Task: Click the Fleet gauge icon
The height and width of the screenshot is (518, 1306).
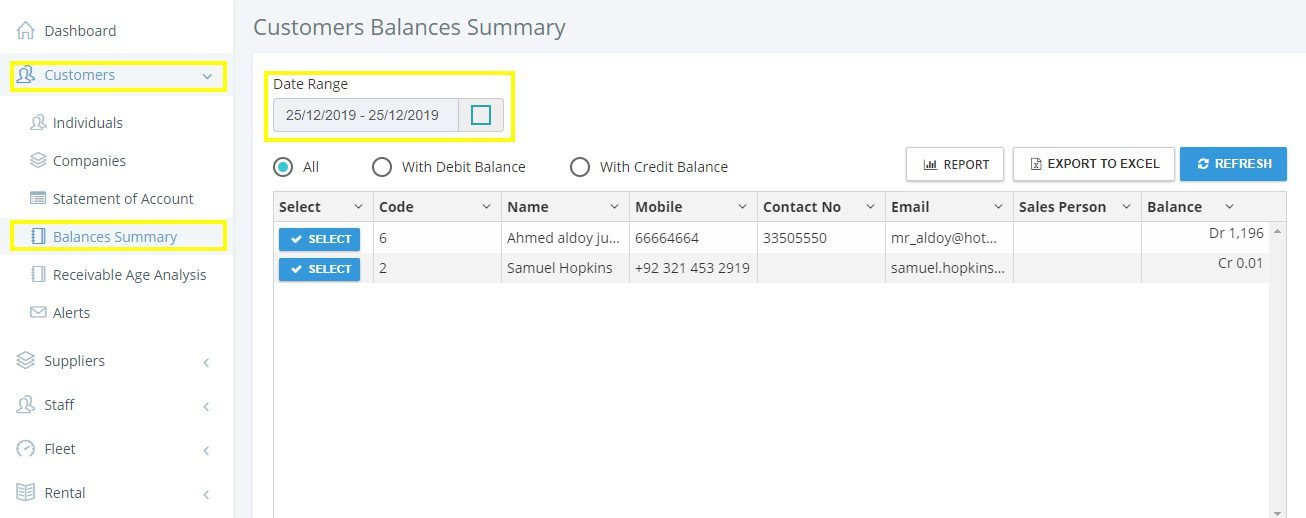Action: [26, 449]
